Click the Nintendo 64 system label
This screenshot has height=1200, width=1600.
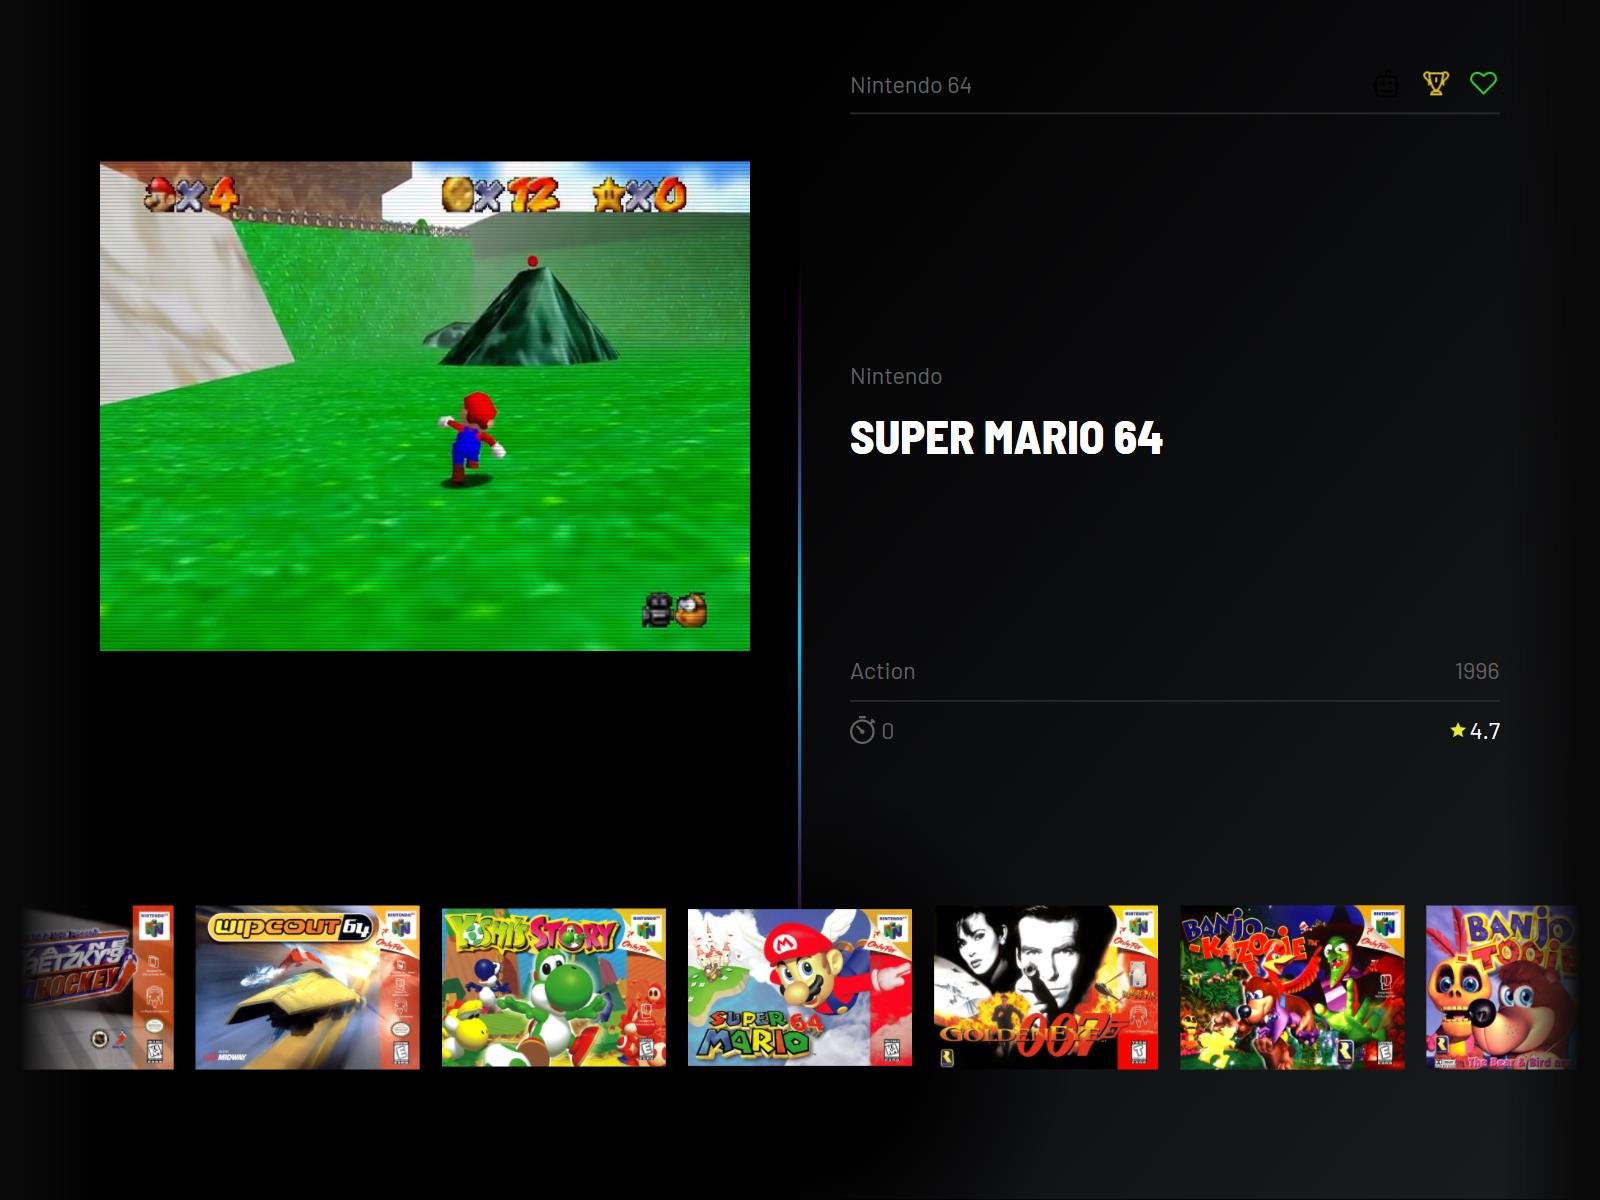tap(911, 85)
